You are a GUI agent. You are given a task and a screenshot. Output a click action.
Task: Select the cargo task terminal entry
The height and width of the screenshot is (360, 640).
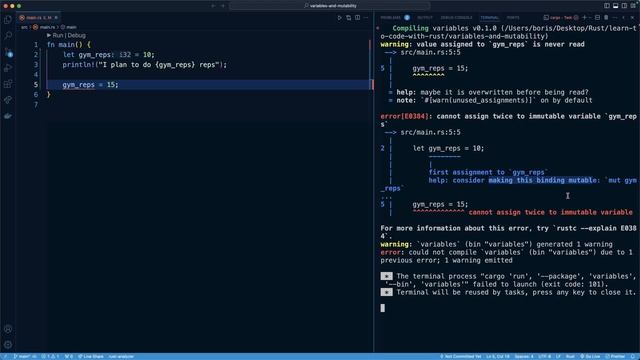click(x=561, y=18)
